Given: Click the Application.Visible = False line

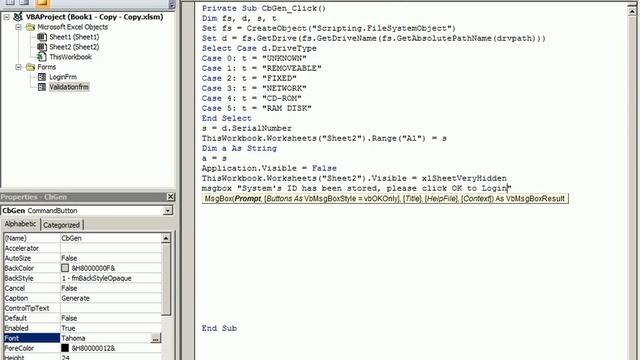Looking at the screenshot, I should point(269,168).
